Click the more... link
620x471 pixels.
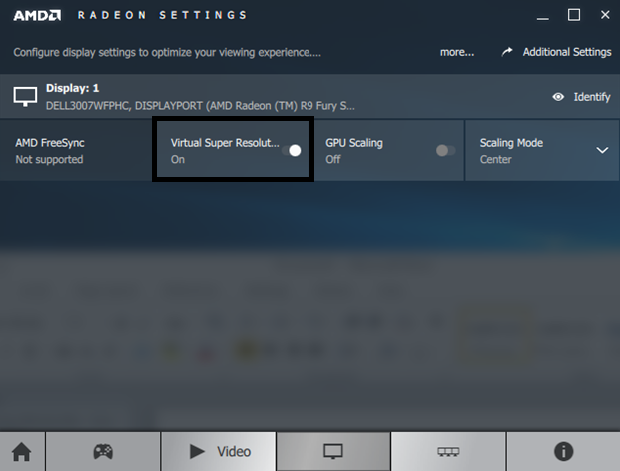coord(457,52)
